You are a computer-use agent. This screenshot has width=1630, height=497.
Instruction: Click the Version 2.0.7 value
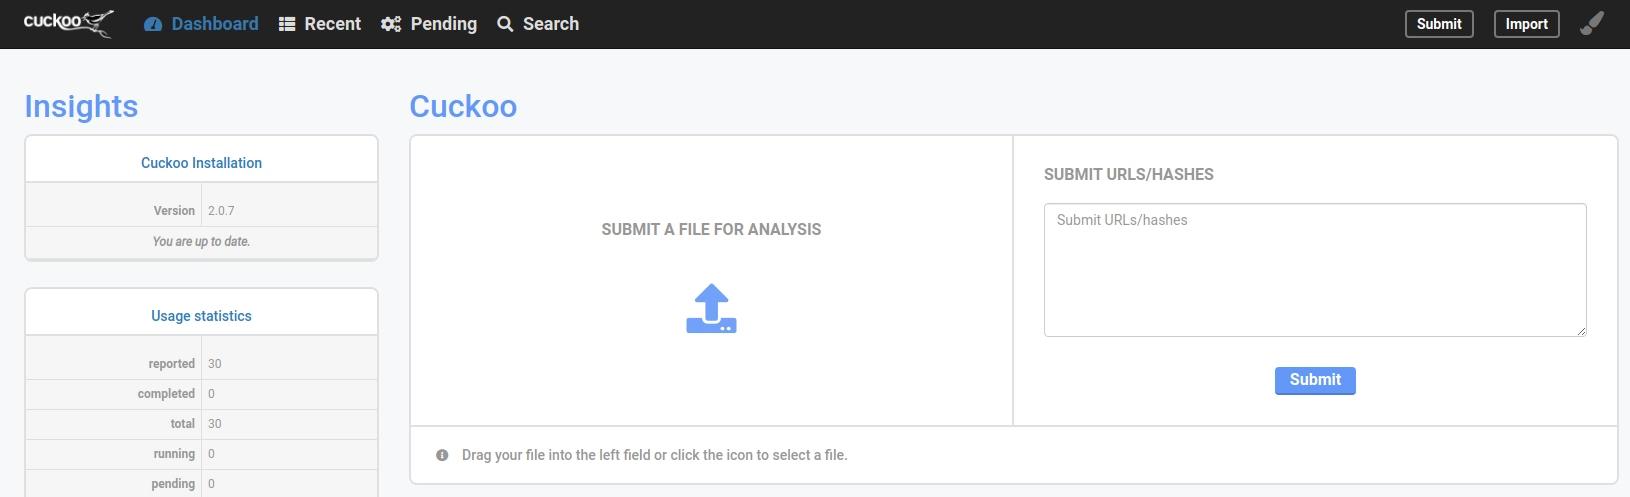pyautogui.click(x=221, y=211)
